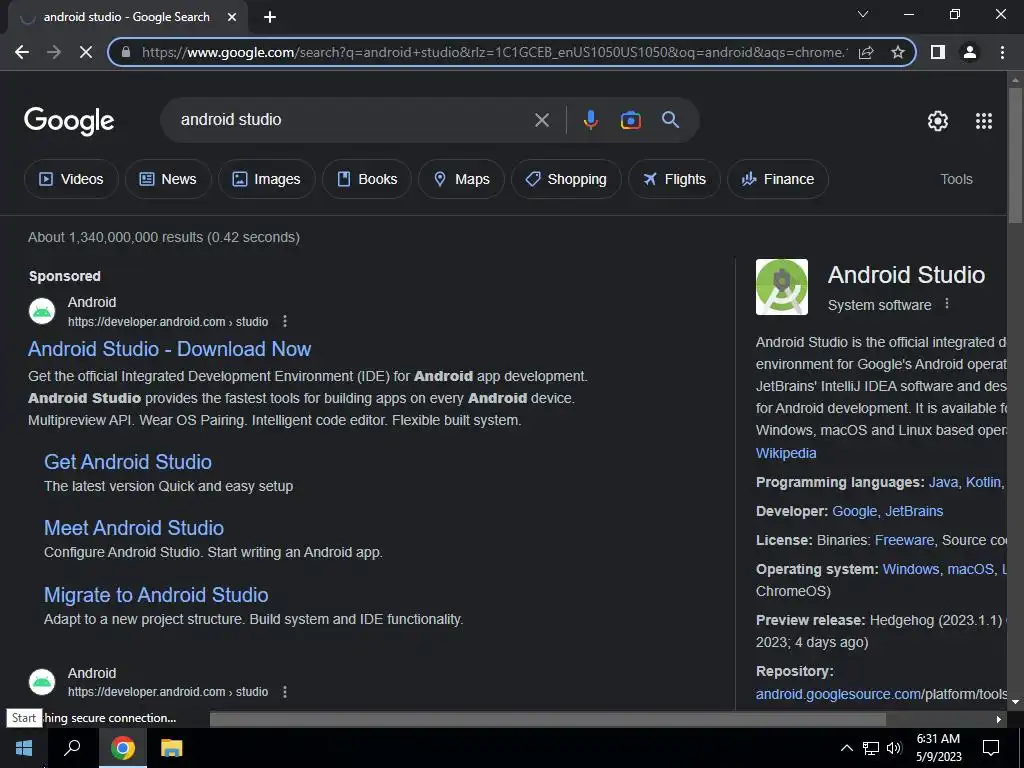The height and width of the screenshot is (768, 1024).
Task: Open the notification center
Action: click(991, 748)
